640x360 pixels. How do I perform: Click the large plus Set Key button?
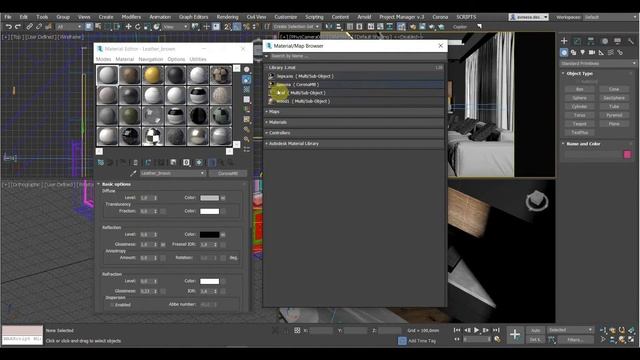pyautogui.click(x=515, y=335)
